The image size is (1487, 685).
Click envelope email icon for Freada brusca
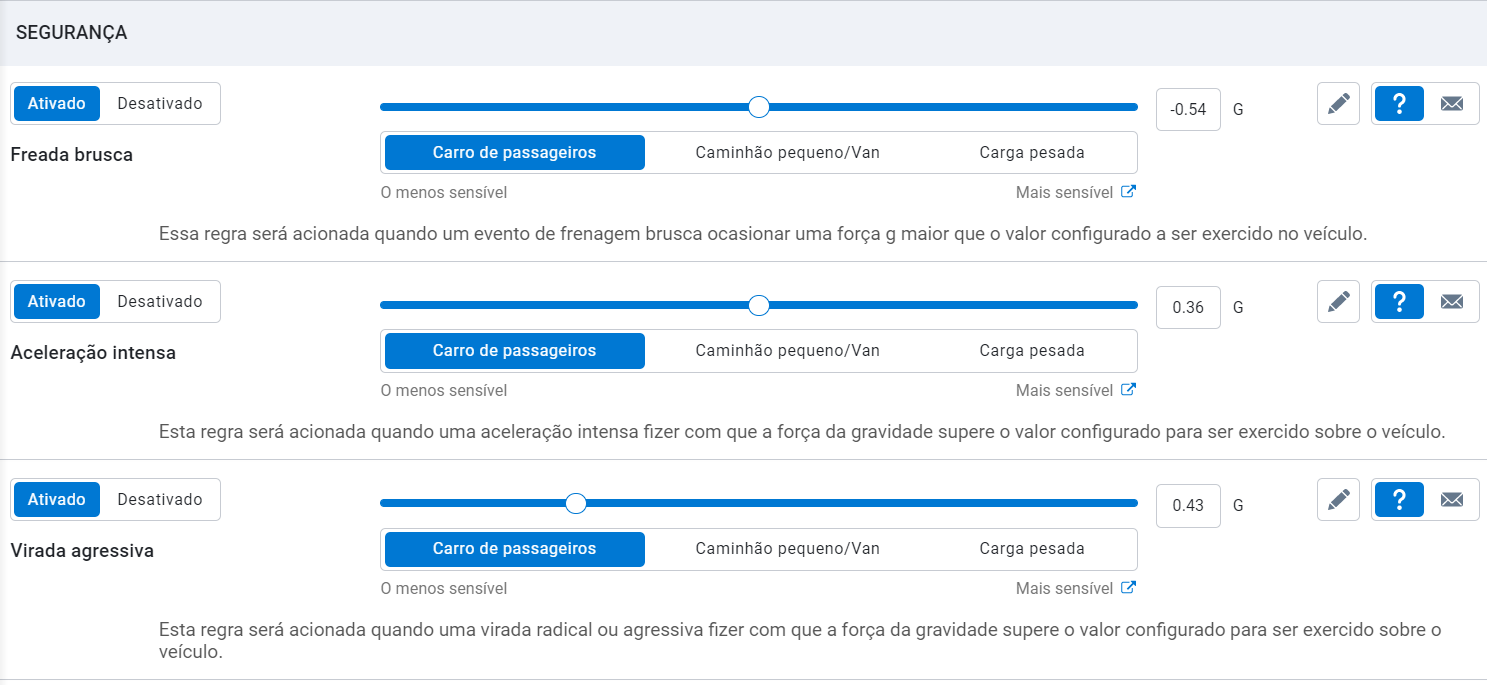pyautogui.click(x=1452, y=103)
